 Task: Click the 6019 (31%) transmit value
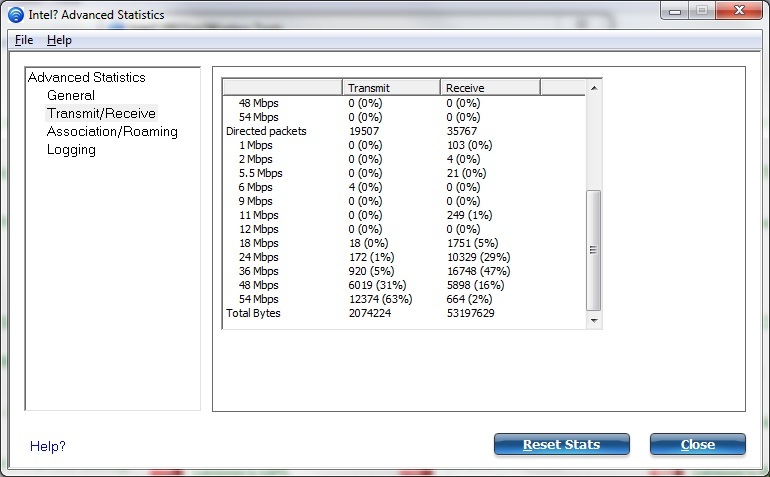pos(377,285)
